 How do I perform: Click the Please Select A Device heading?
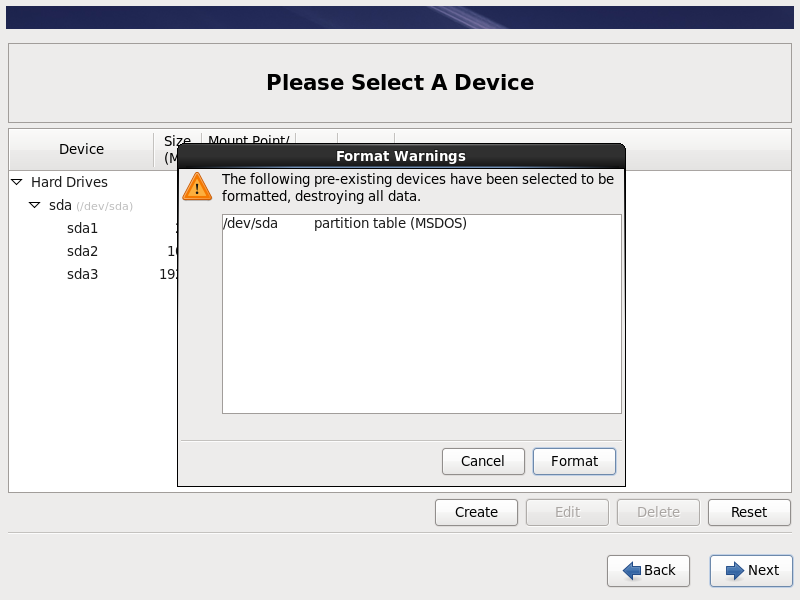[400, 82]
